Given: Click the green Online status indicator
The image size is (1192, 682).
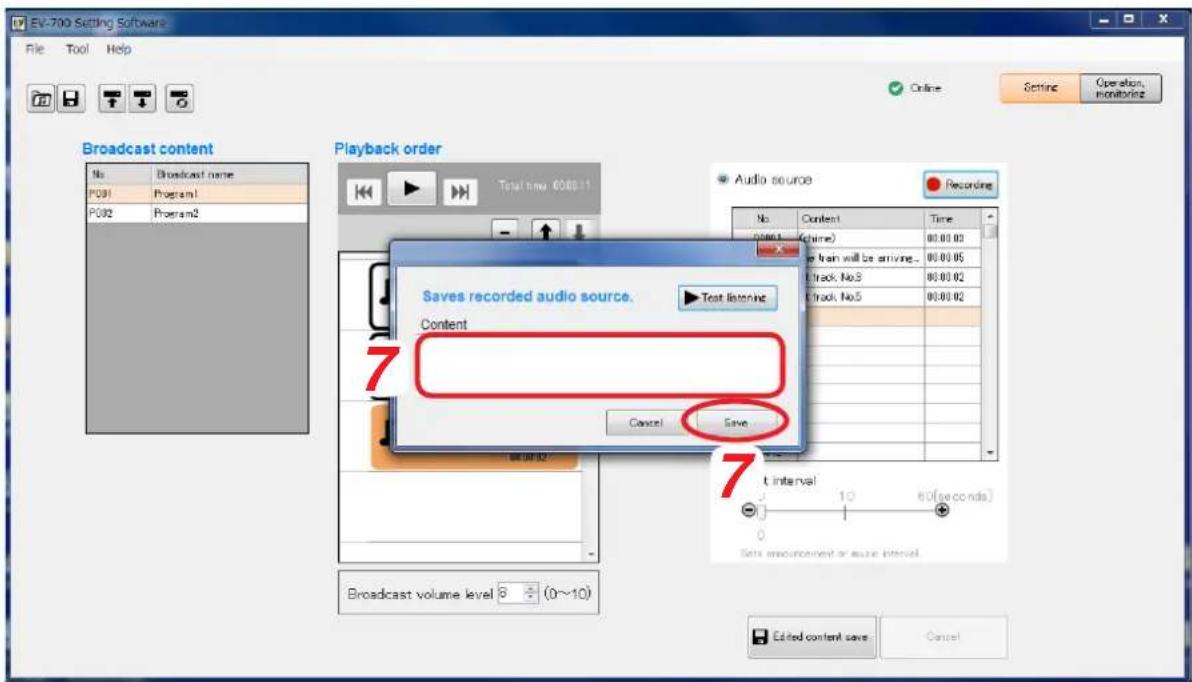Looking at the screenshot, I should 896,88.
